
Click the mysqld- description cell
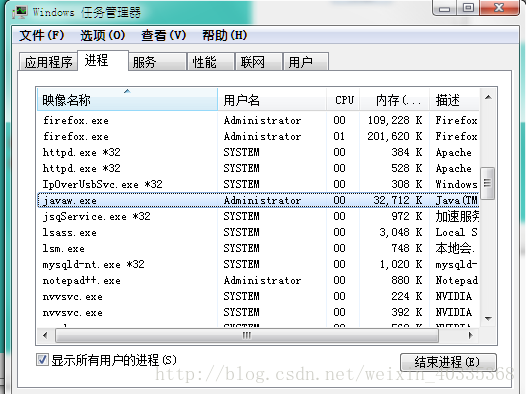point(456,265)
